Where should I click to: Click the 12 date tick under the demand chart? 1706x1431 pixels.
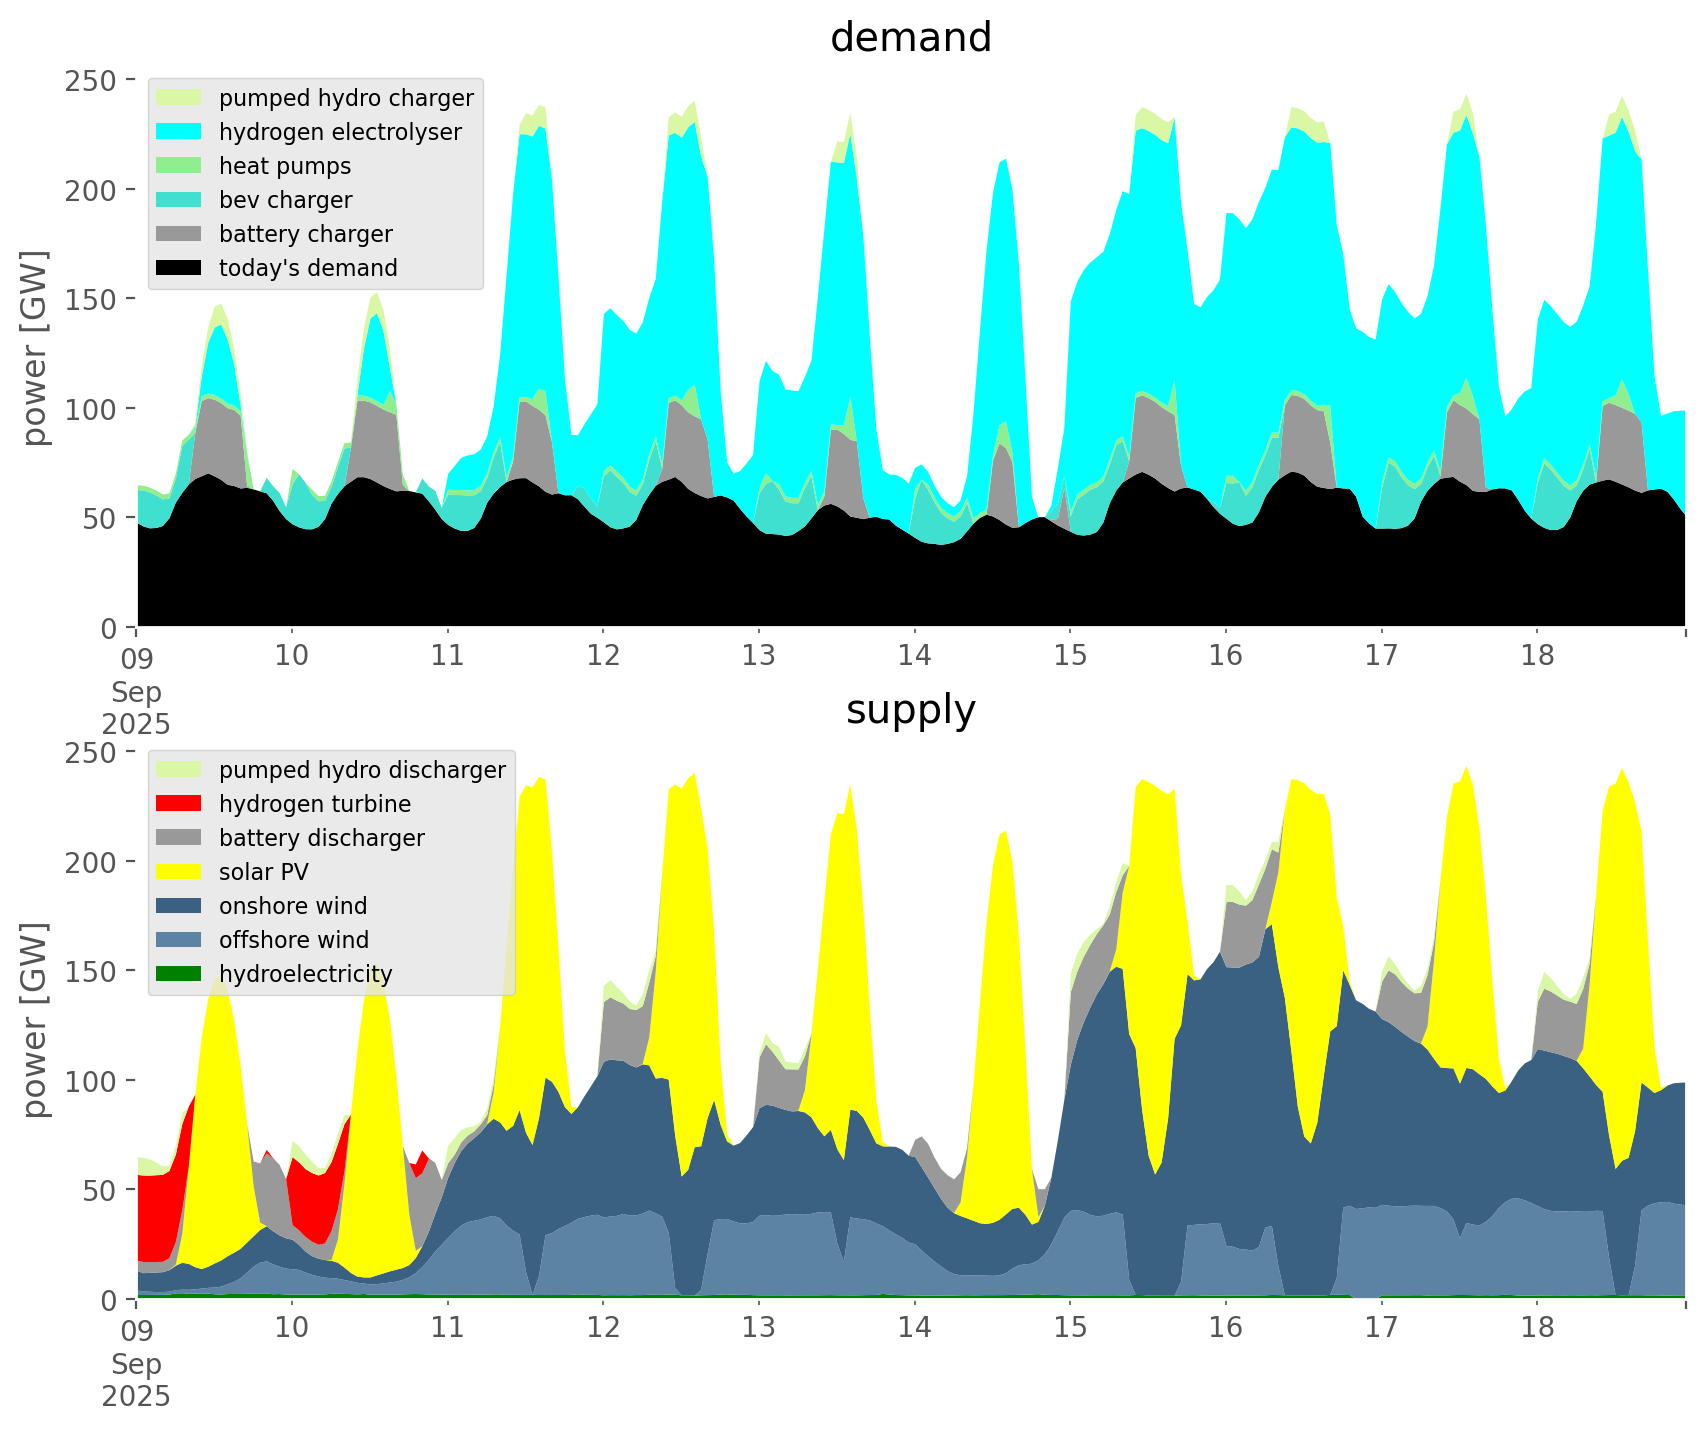tap(603, 656)
